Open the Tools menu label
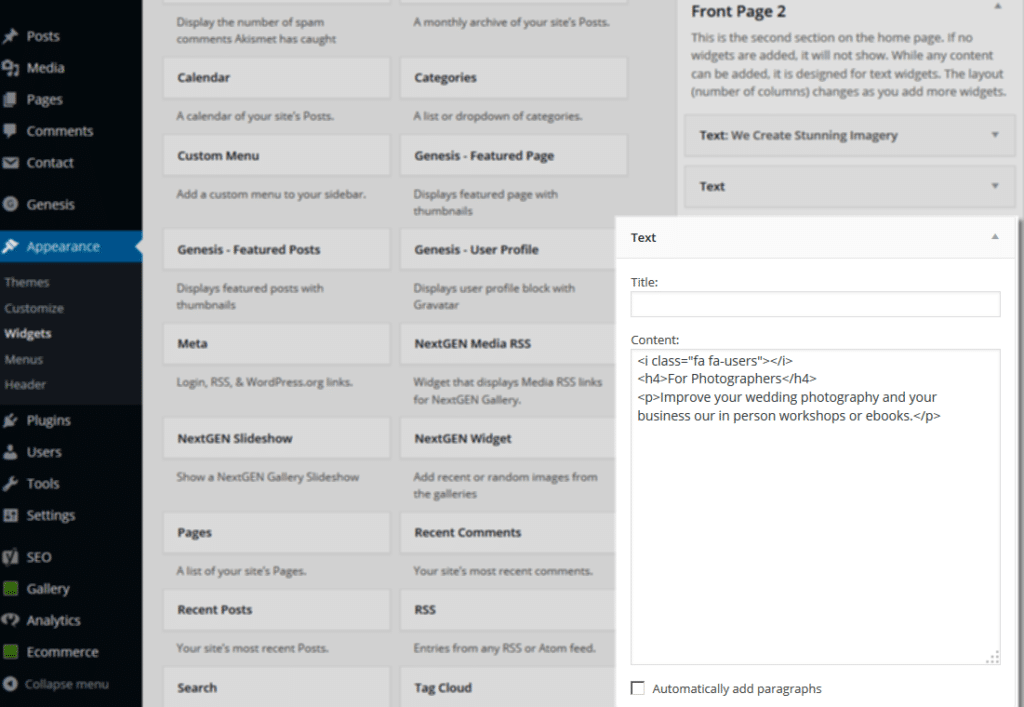This screenshot has height=707, width=1024. coord(42,484)
